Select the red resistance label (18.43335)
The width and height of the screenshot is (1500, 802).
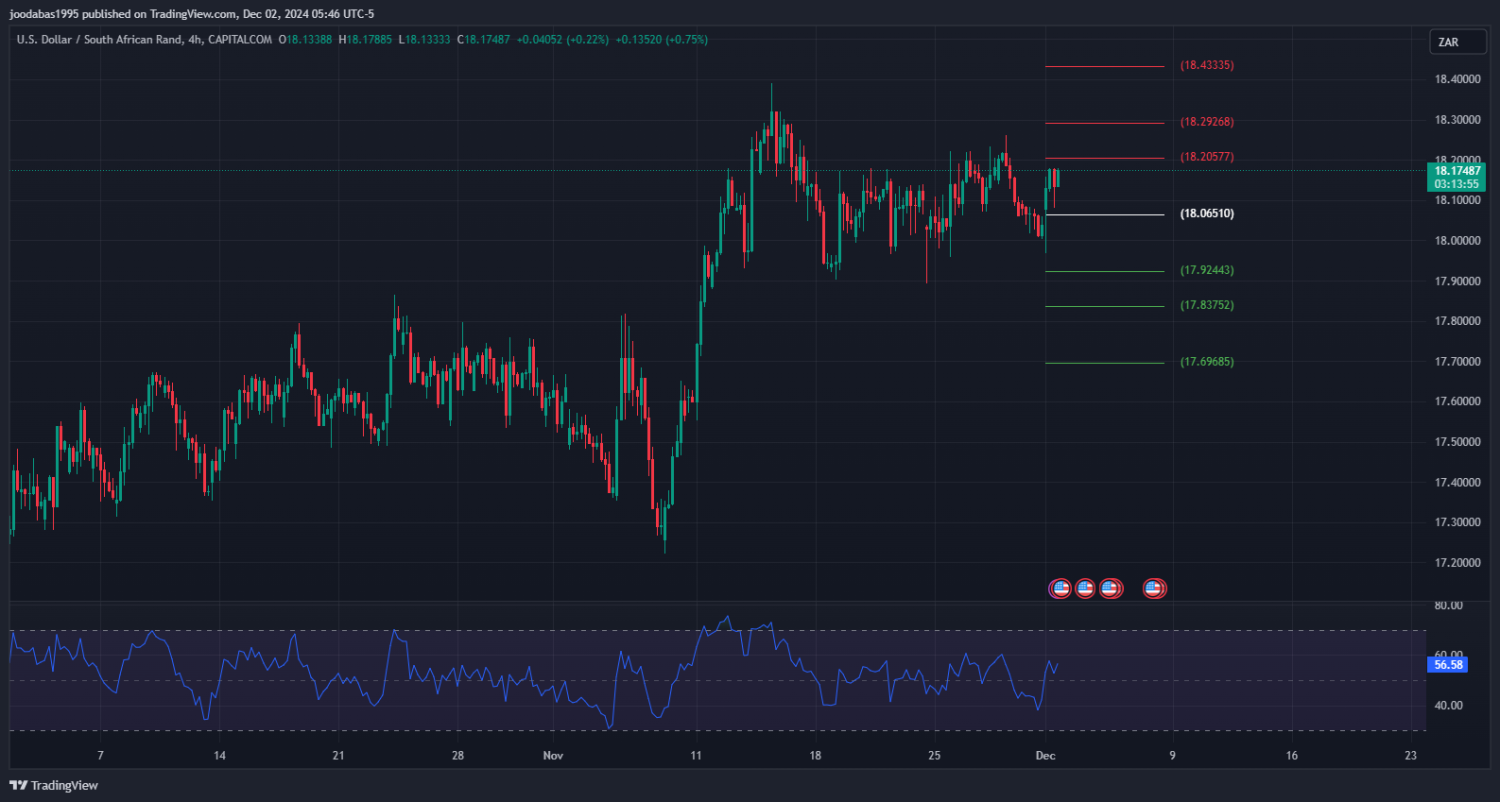1207,65
